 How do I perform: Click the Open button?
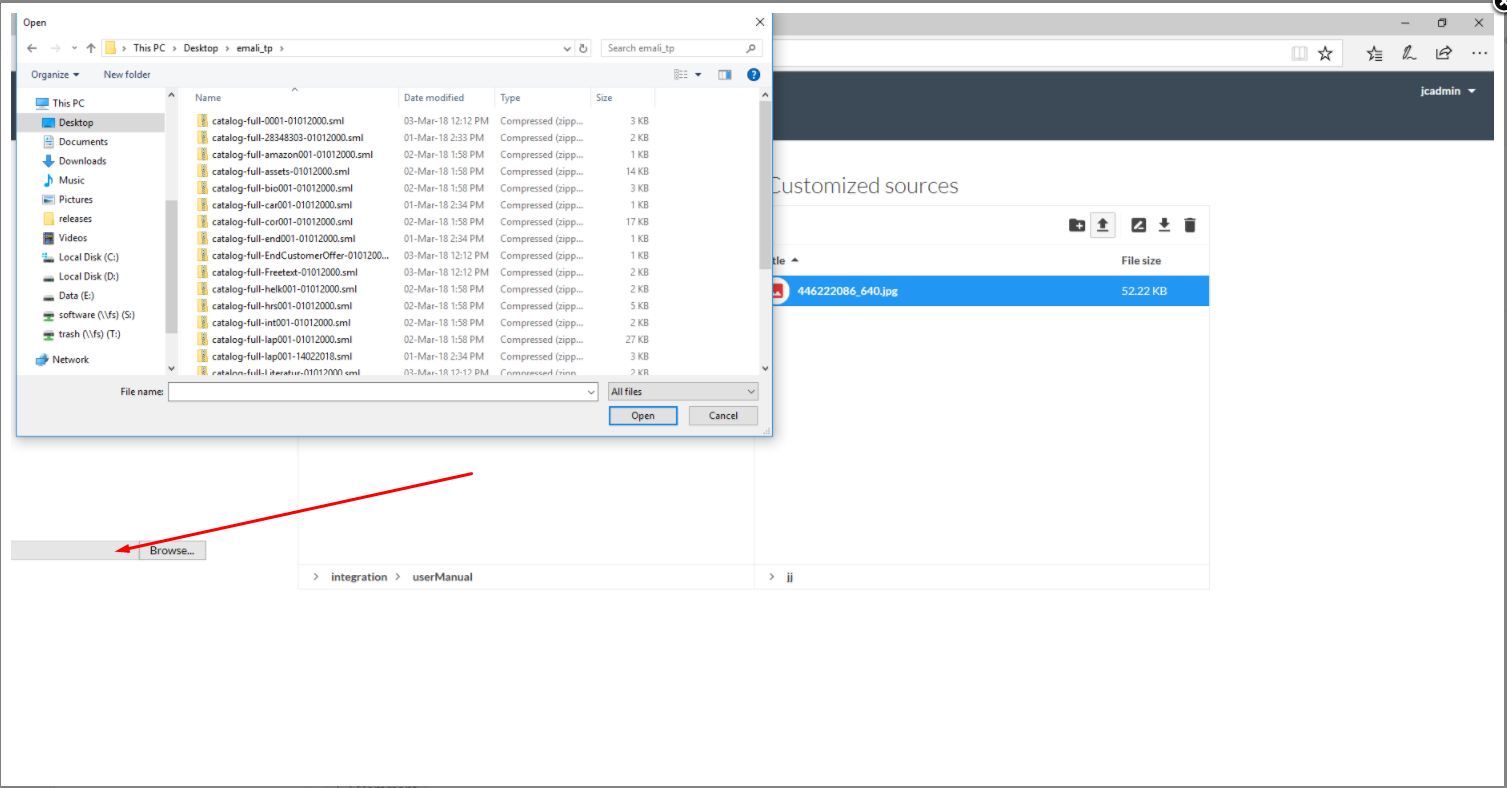(643, 415)
